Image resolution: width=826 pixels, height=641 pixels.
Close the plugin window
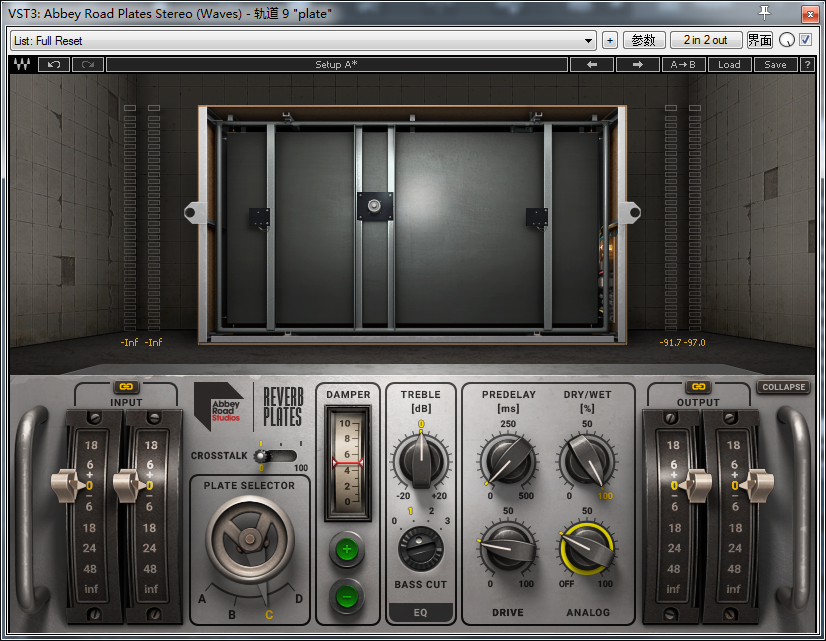coord(810,14)
